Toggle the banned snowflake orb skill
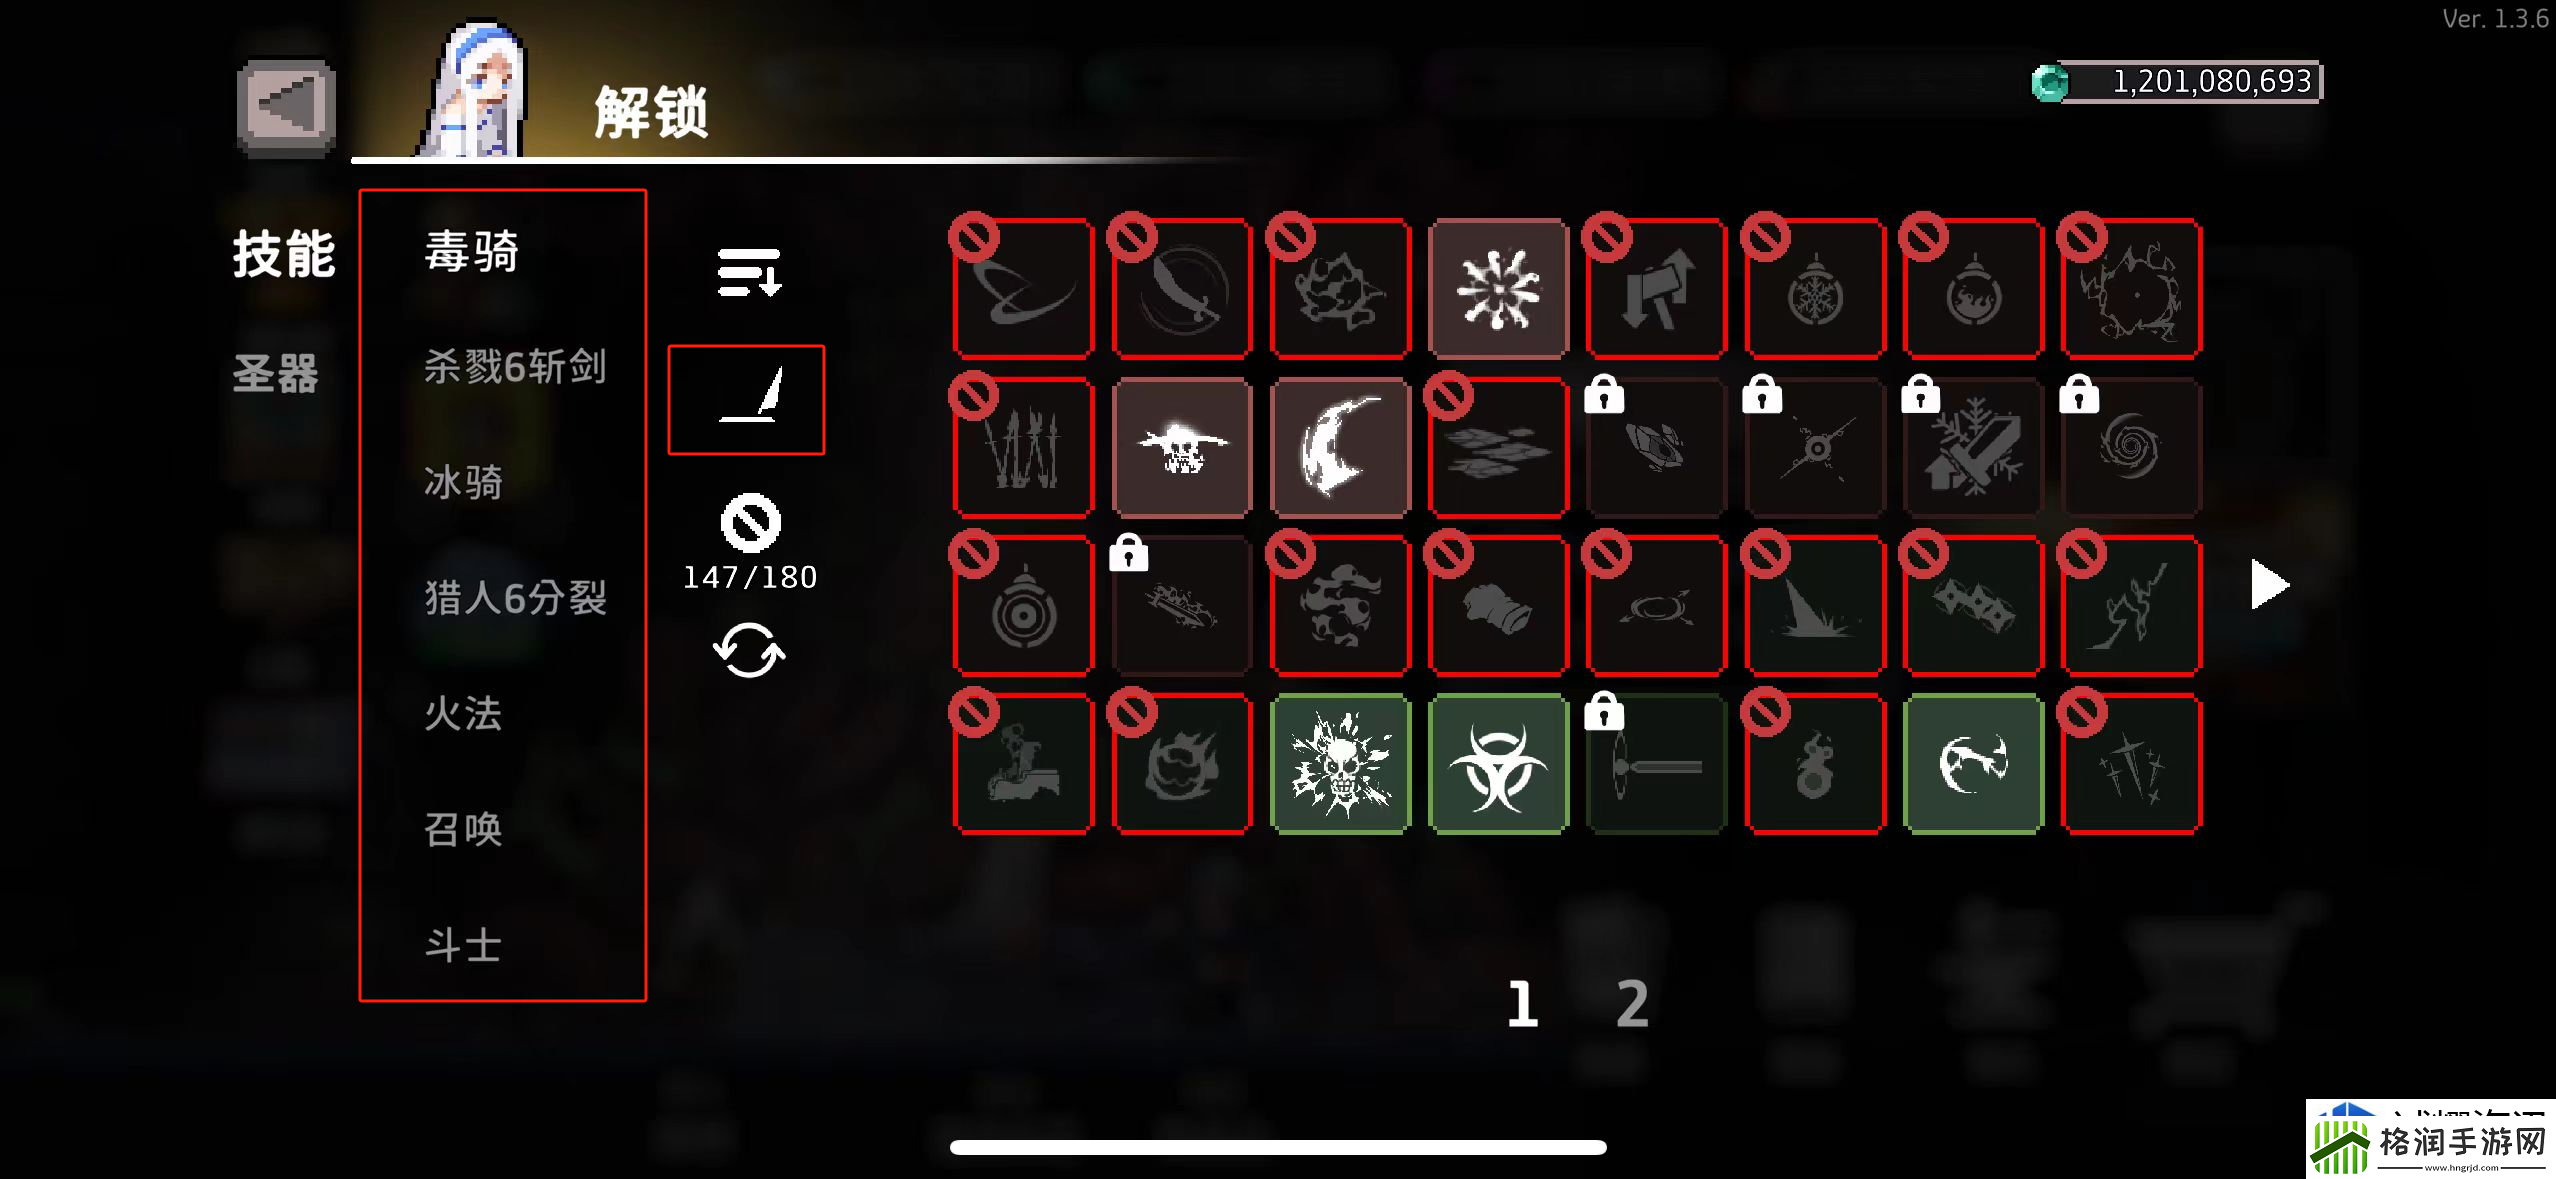The width and height of the screenshot is (2556, 1179). click(x=1815, y=290)
